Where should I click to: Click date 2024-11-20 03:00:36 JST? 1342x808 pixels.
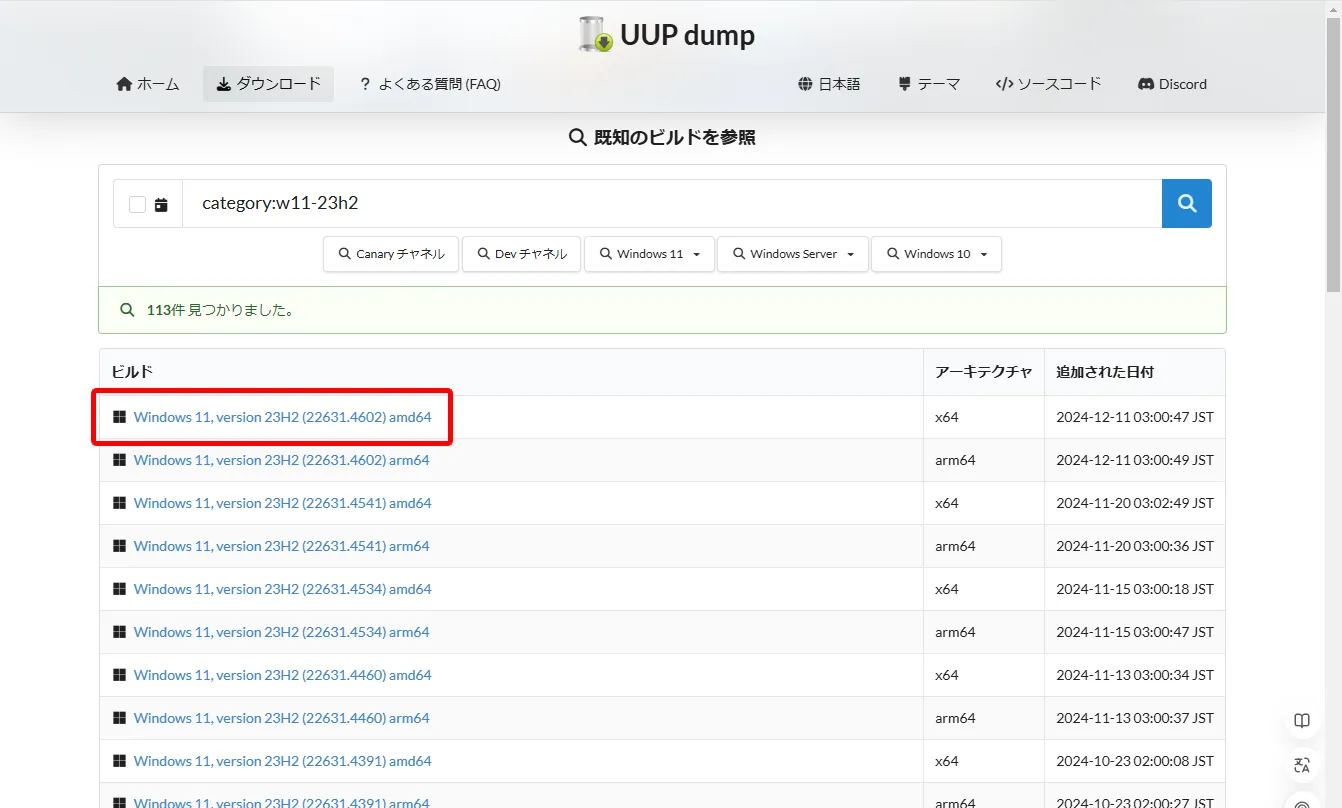[1135, 546]
